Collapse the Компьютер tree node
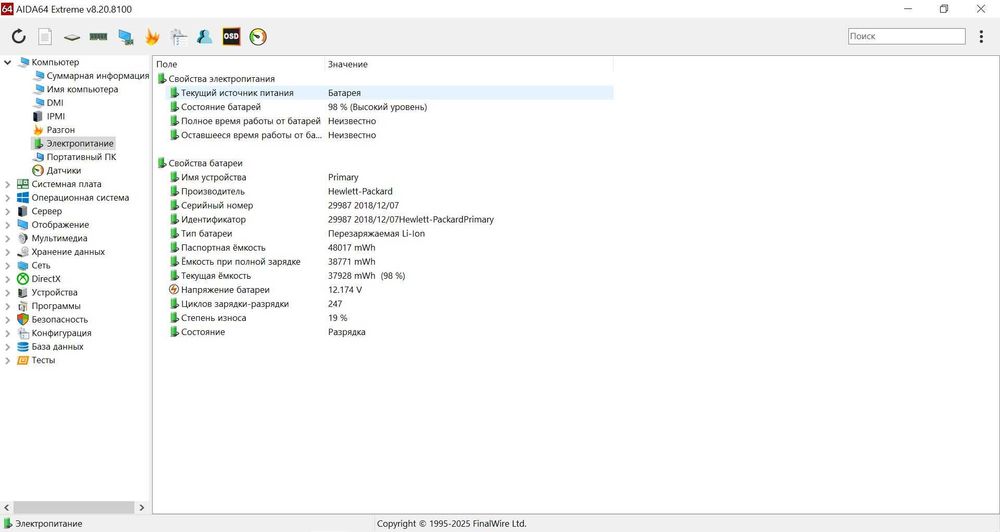The image size is (1000, 532). pos(8,63)
